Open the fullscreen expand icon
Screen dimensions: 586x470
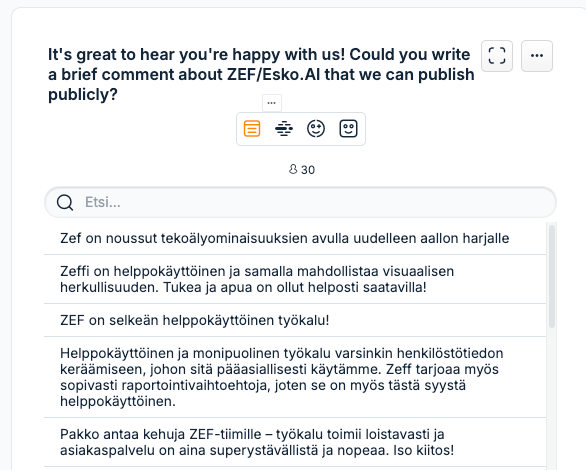point(497,56)
